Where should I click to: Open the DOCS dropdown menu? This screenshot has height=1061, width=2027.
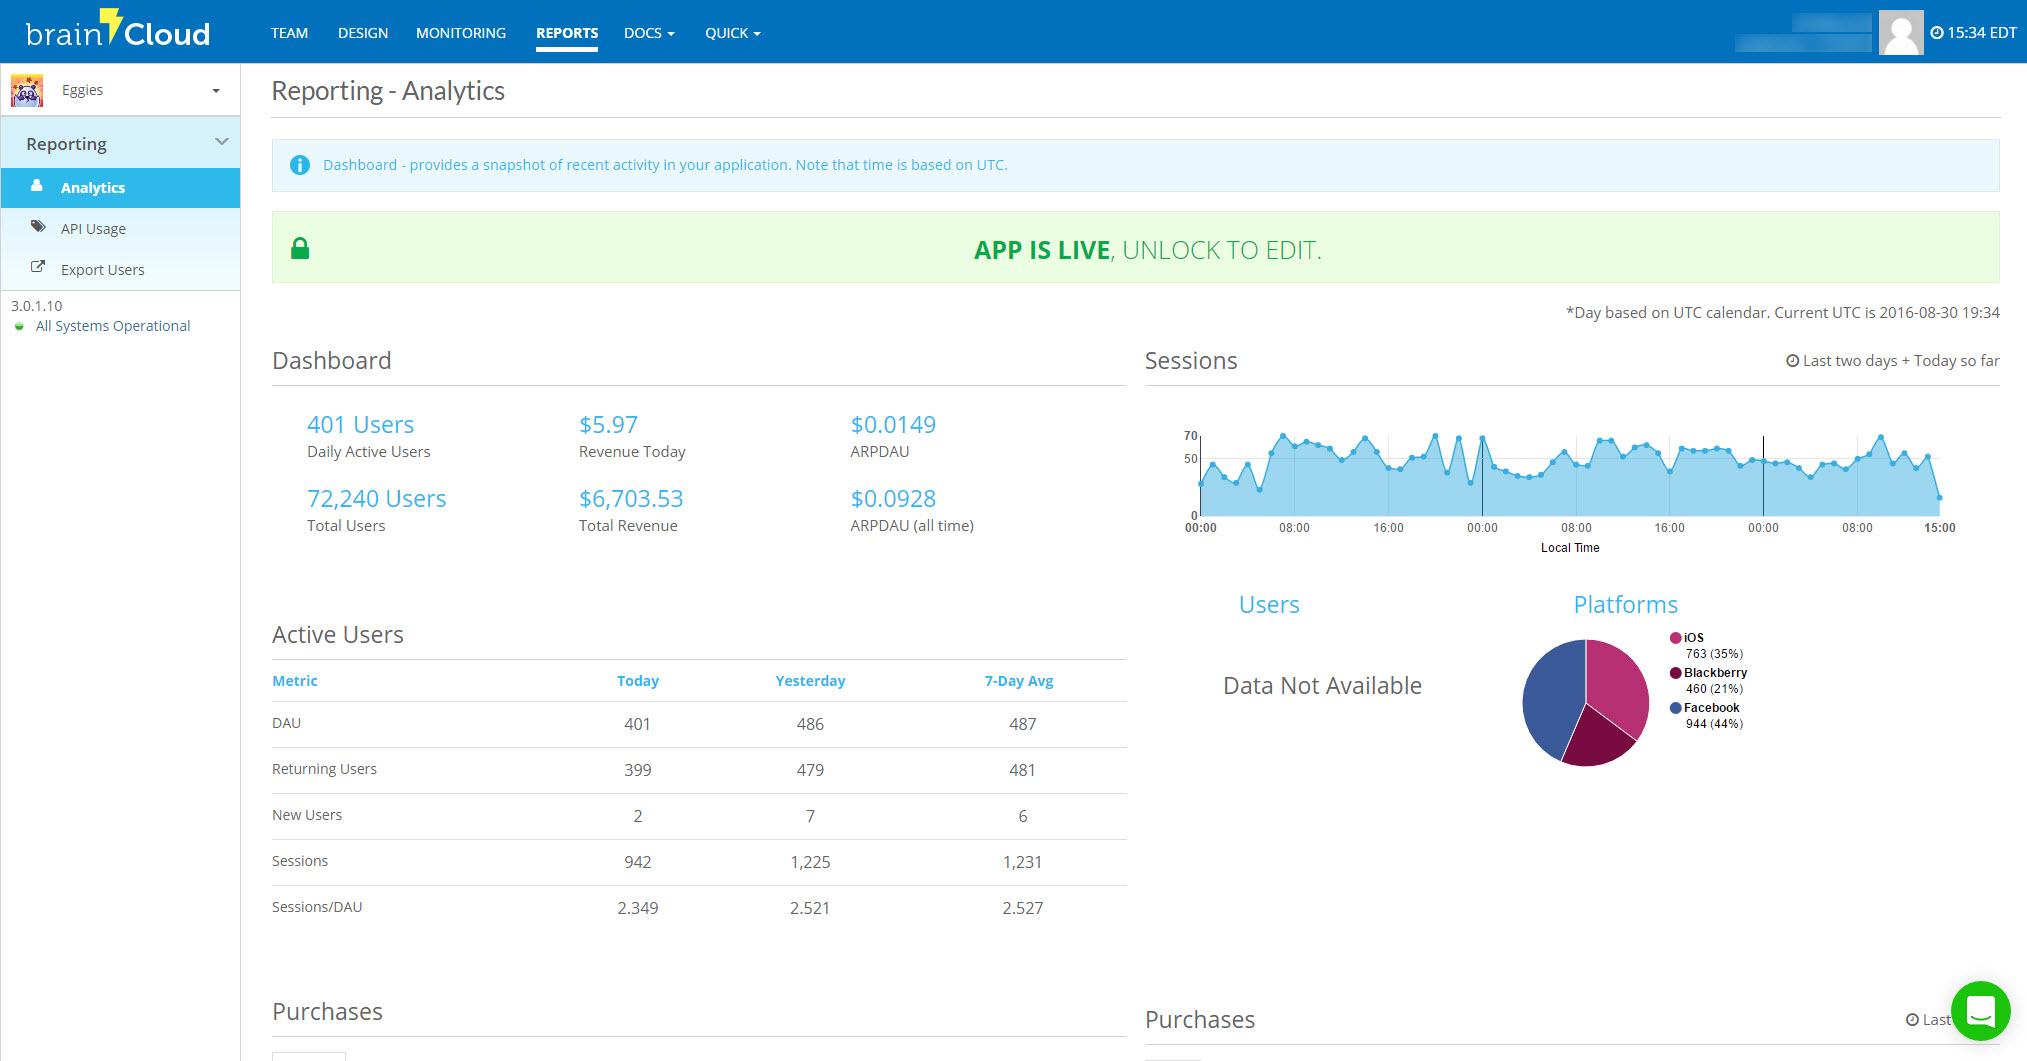pyautogui.click(x=648, y=32)
